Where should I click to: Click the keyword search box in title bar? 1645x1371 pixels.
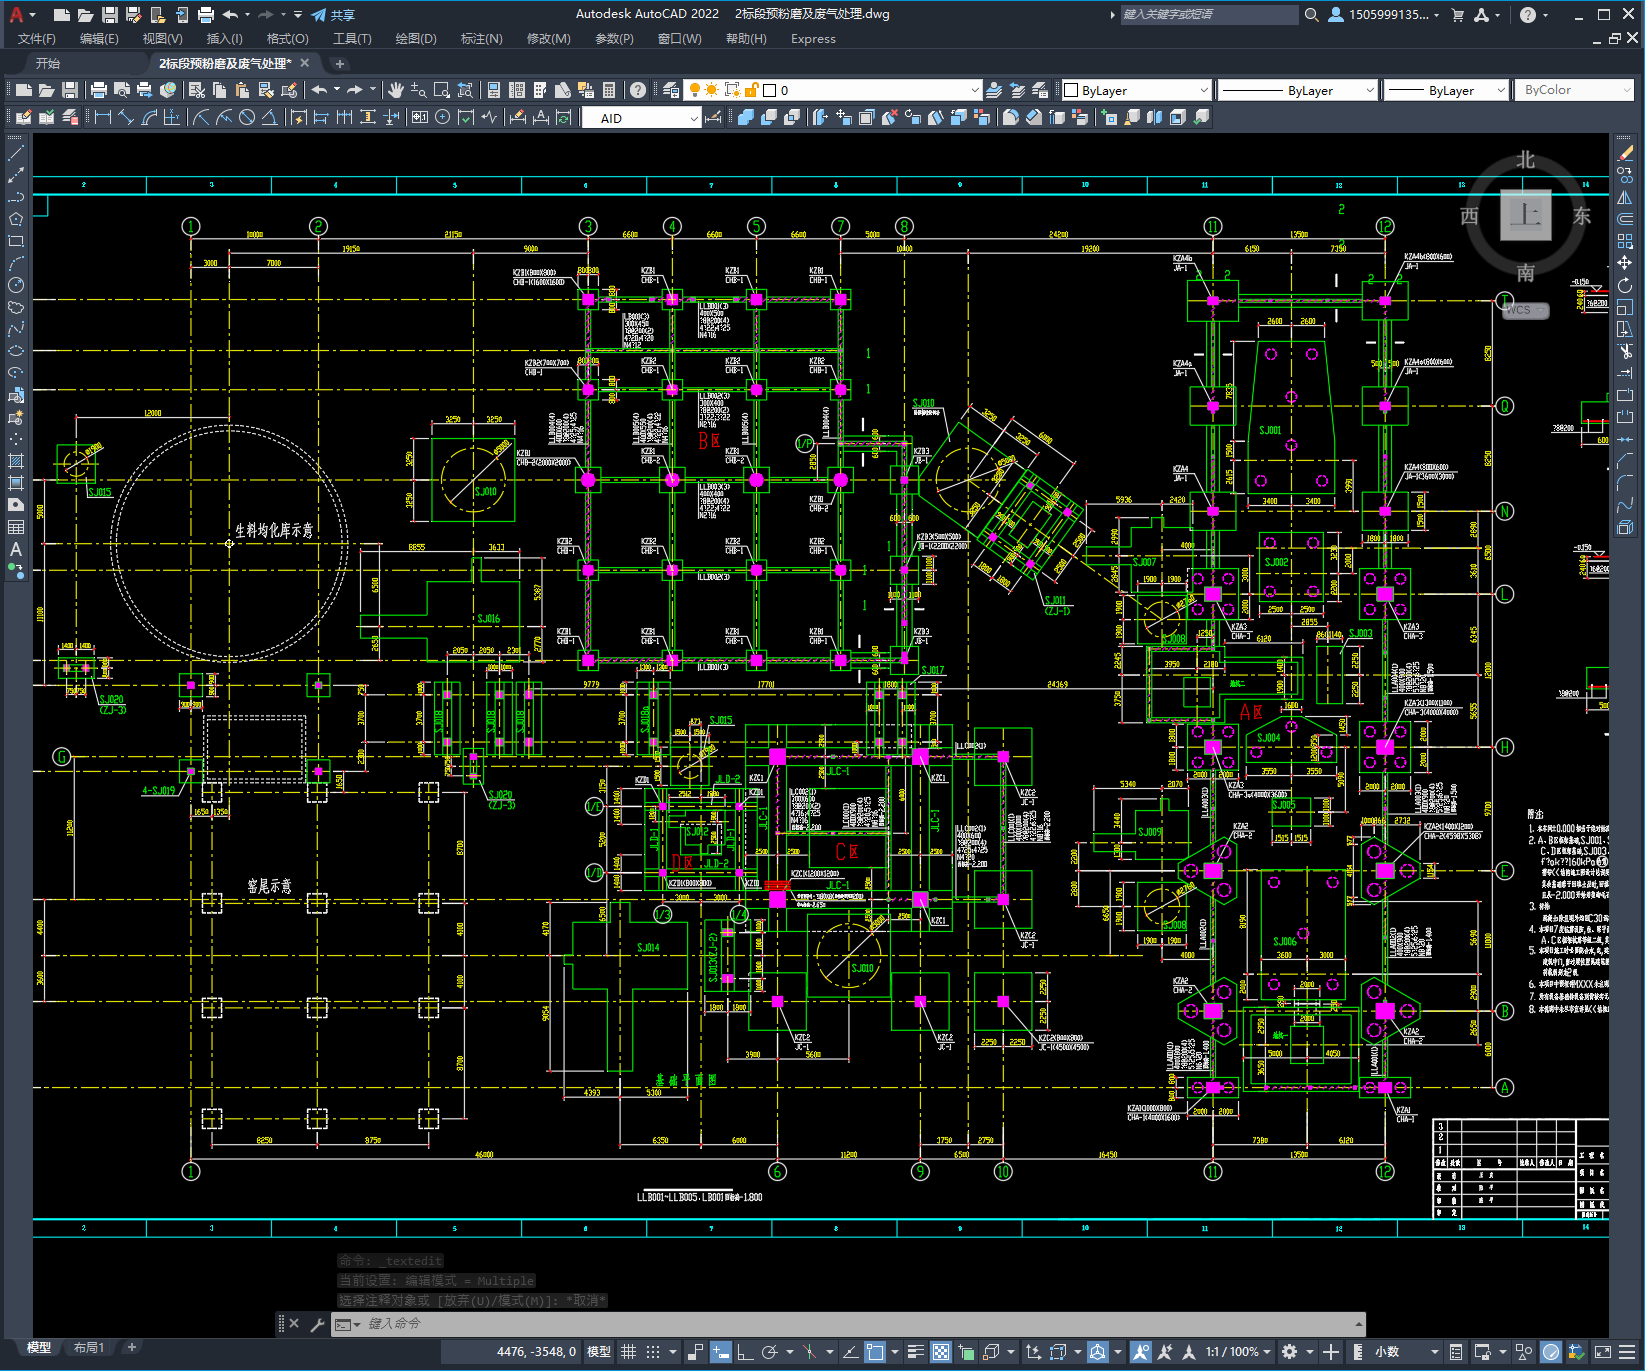coord(1209,14)
